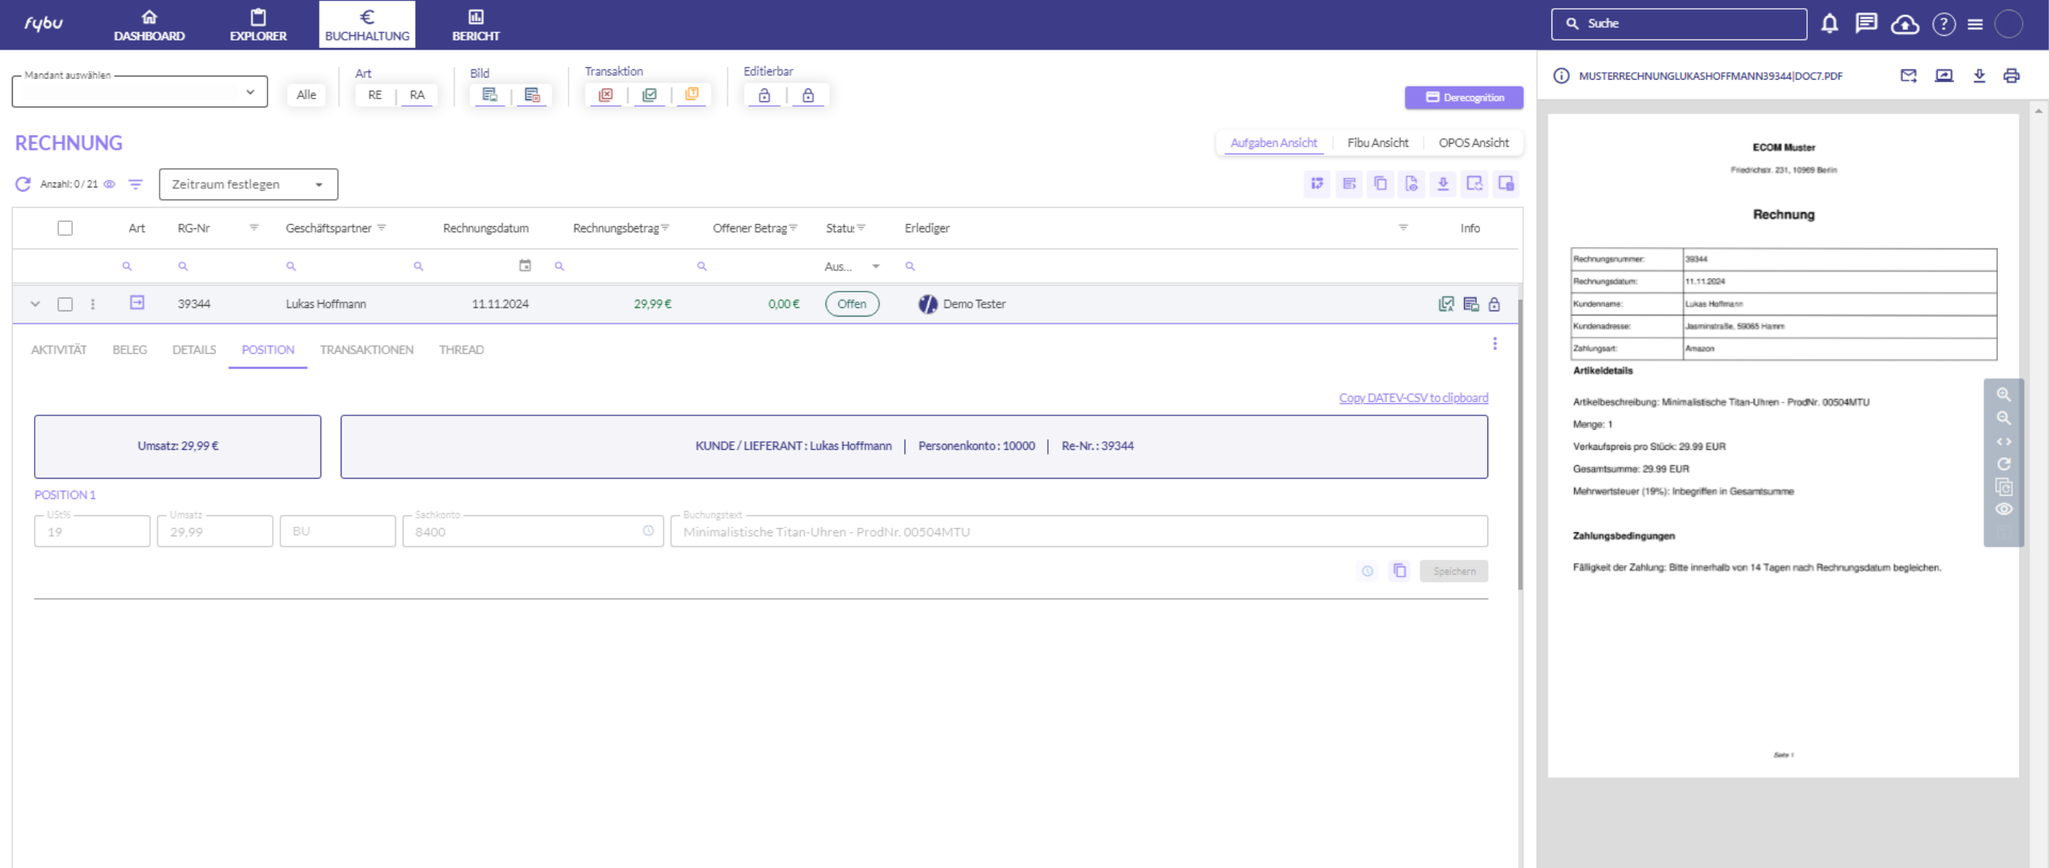Collapse the invoice 39344 row

35,304
